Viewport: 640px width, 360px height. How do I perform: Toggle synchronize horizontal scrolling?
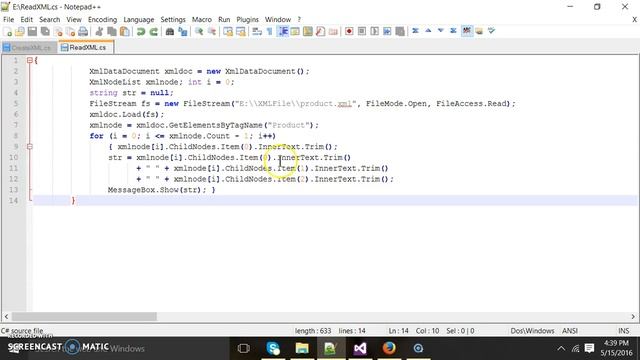coord(241,31)
